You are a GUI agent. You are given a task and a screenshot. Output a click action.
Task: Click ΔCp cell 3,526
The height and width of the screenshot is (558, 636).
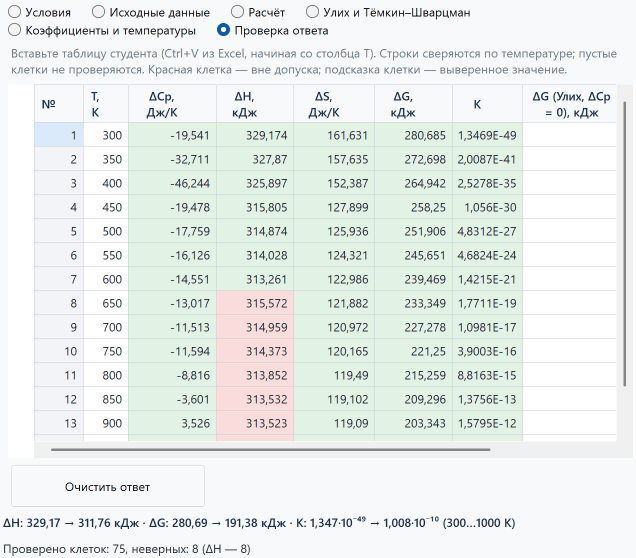tap(172, 423)
